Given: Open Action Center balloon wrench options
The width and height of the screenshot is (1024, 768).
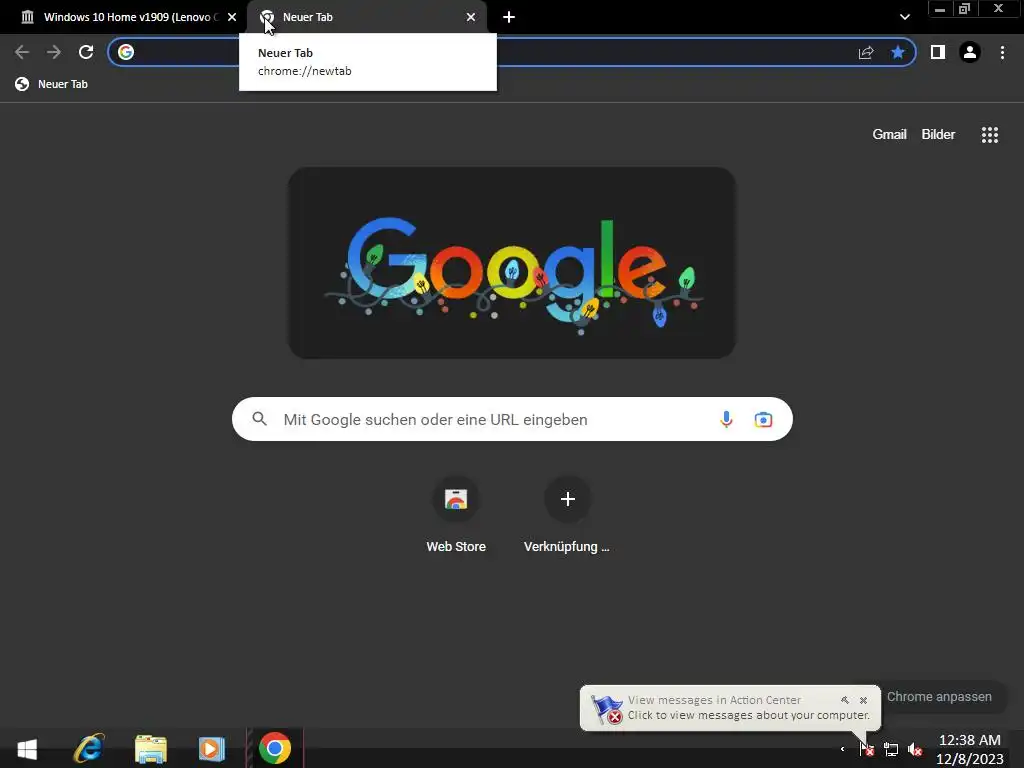Looking at the screenshot, I should (844, 700).
